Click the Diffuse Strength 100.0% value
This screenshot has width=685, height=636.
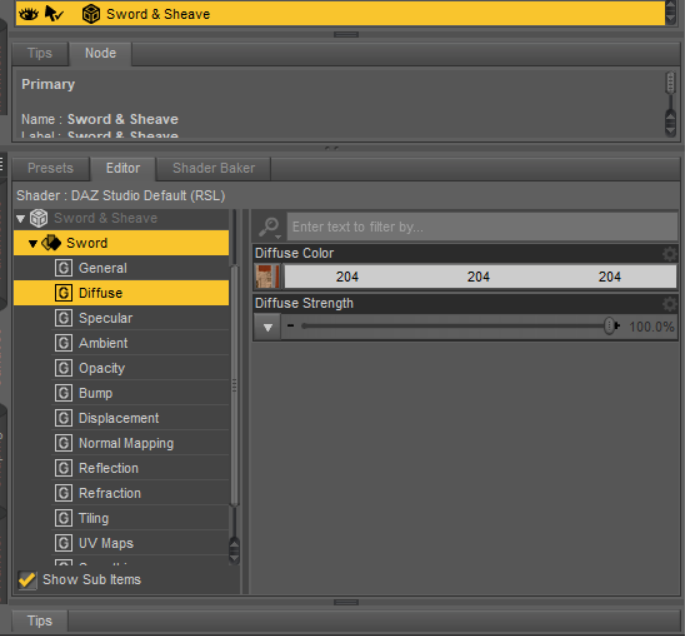[x=652, y=327]
